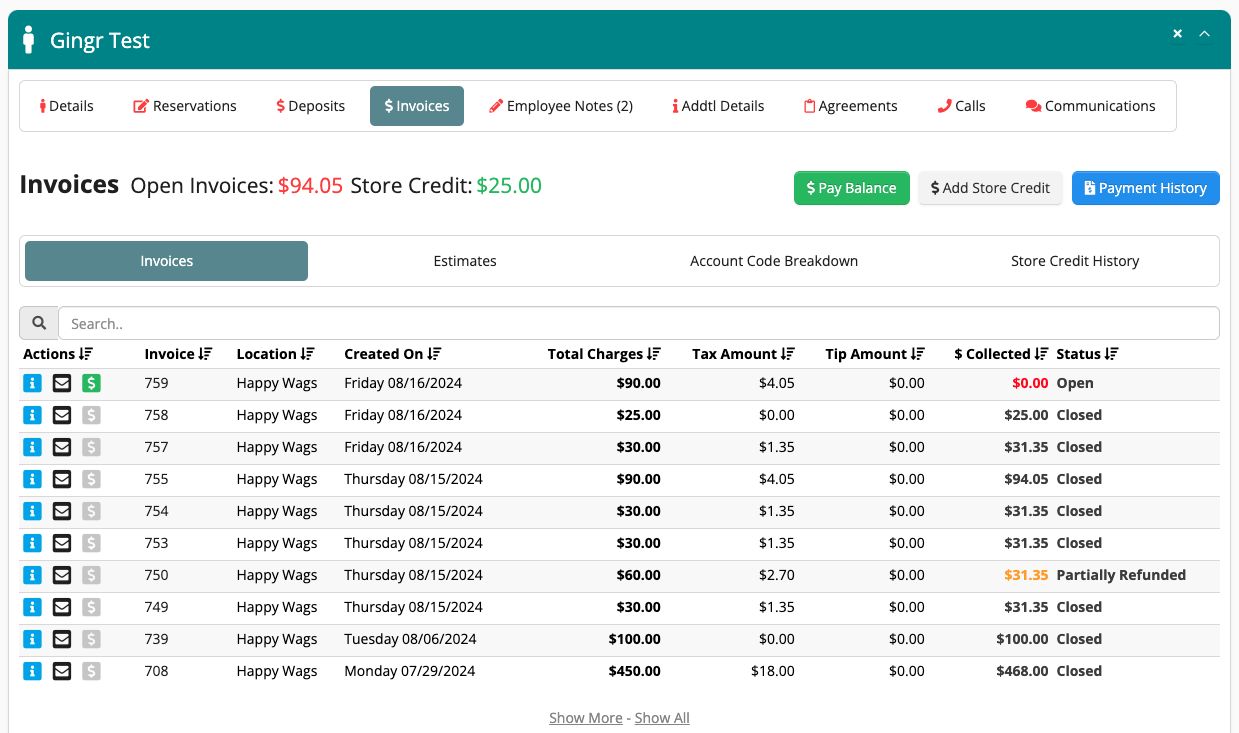Click the Show All link
This screenshot has width=1239, height=733.
pos(661,717)
